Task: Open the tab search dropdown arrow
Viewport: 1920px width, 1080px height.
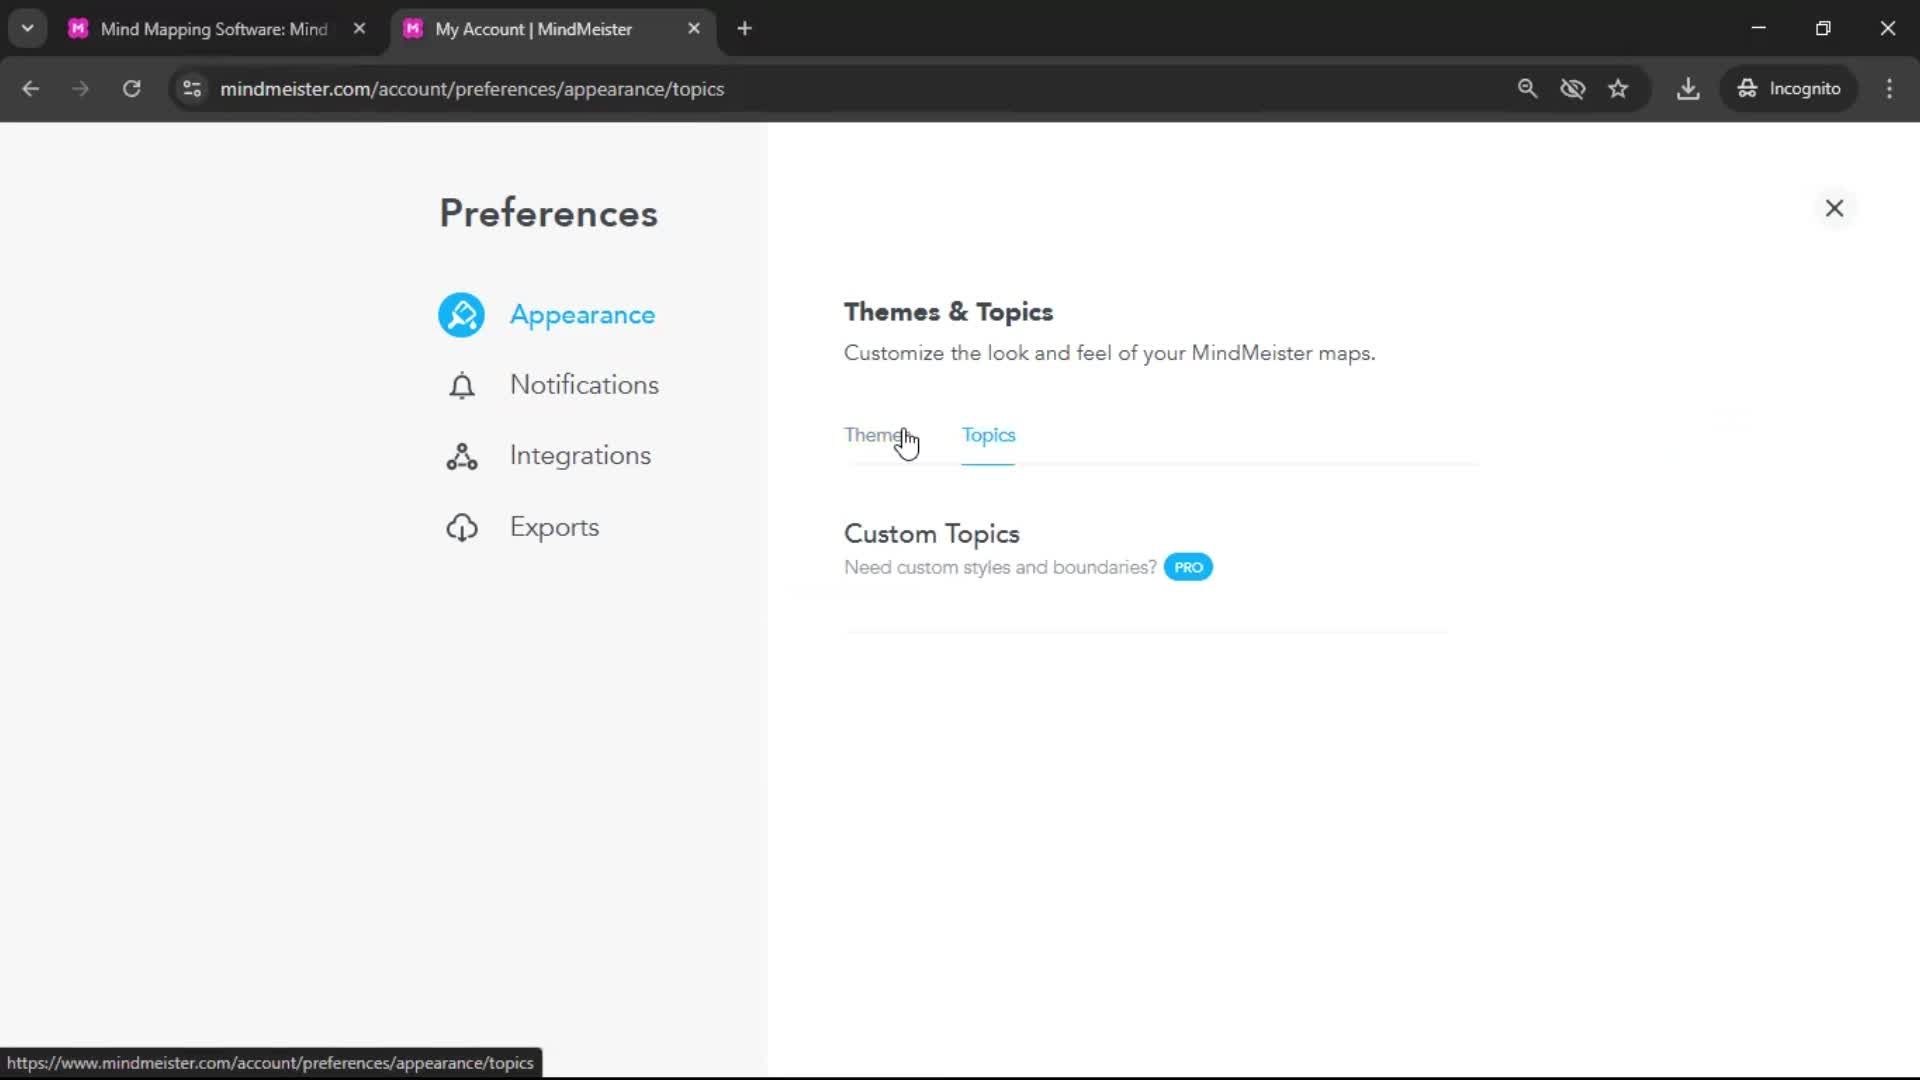Action: (x=27, y=29)
